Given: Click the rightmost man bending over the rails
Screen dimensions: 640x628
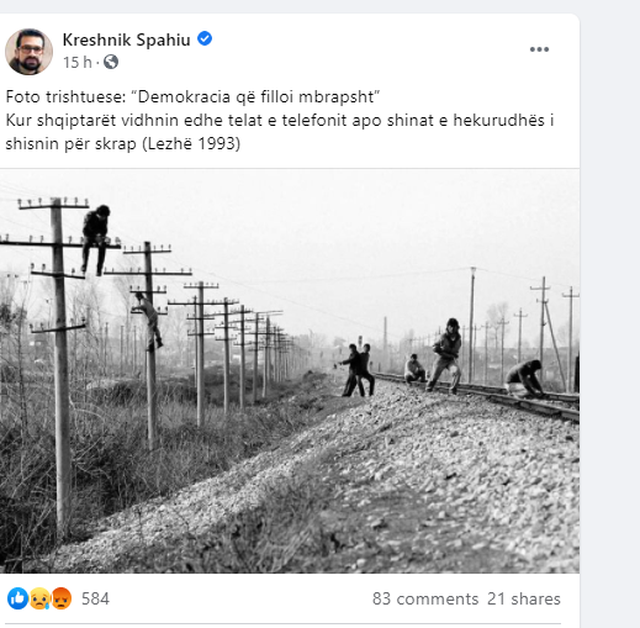Looking at the screenshot, I should (x=524, y=378).
